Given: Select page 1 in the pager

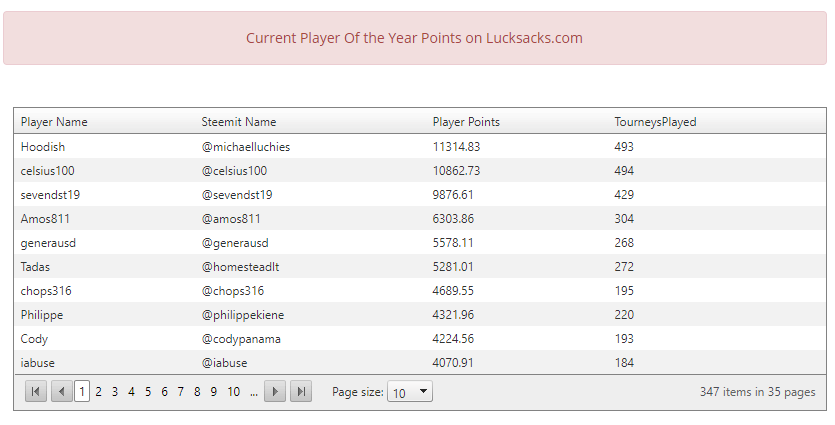Looking at the screenshot, I should point(81,392).
